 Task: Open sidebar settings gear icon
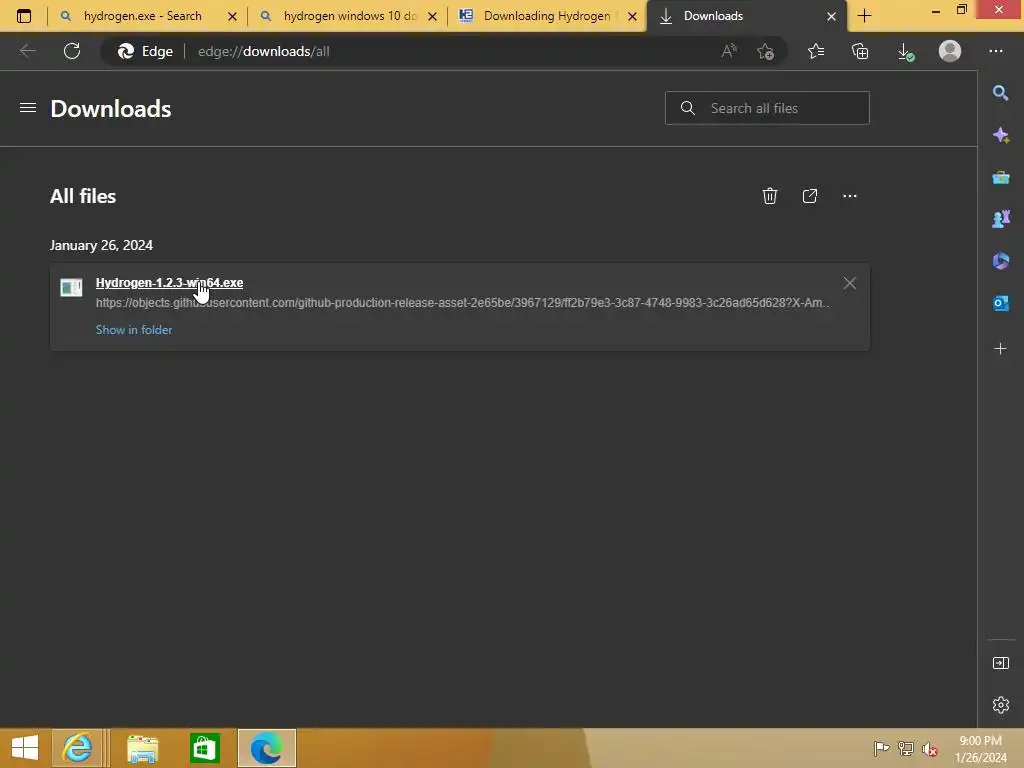[x=1000, y=705]
